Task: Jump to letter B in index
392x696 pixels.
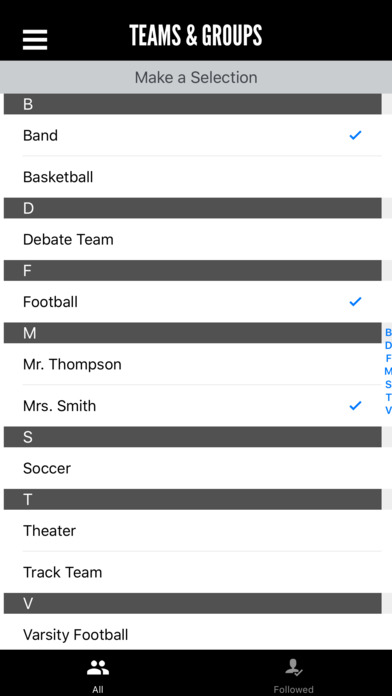Action: click(x=388, y=332)
